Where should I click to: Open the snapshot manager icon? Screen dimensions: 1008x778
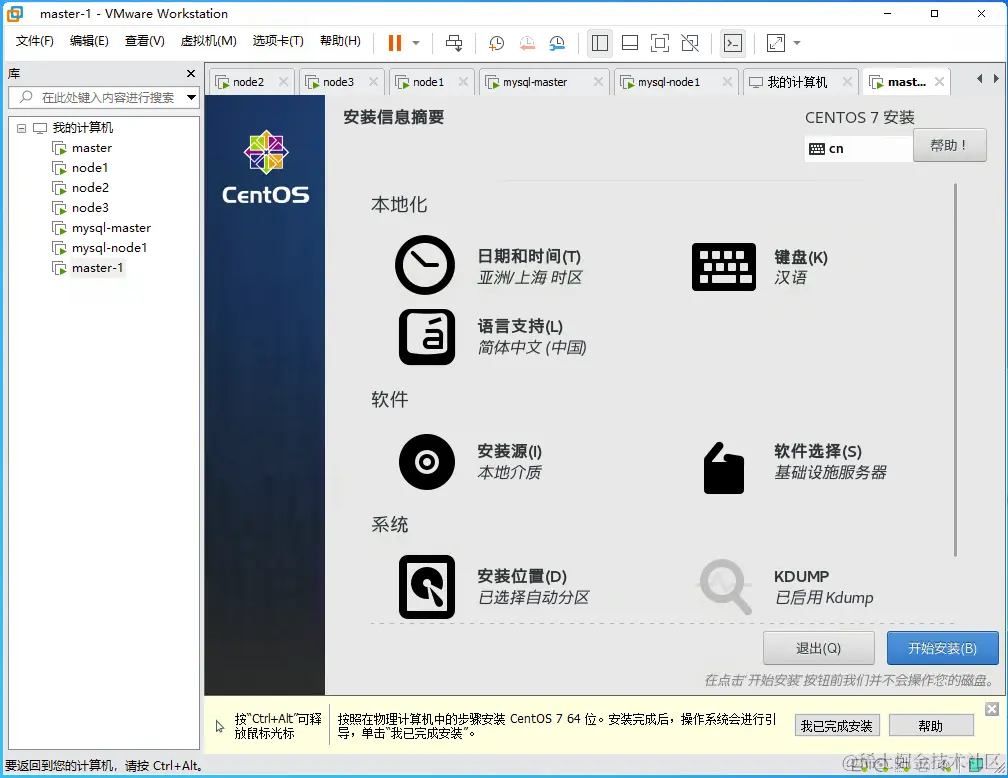(x=557, y=43)
